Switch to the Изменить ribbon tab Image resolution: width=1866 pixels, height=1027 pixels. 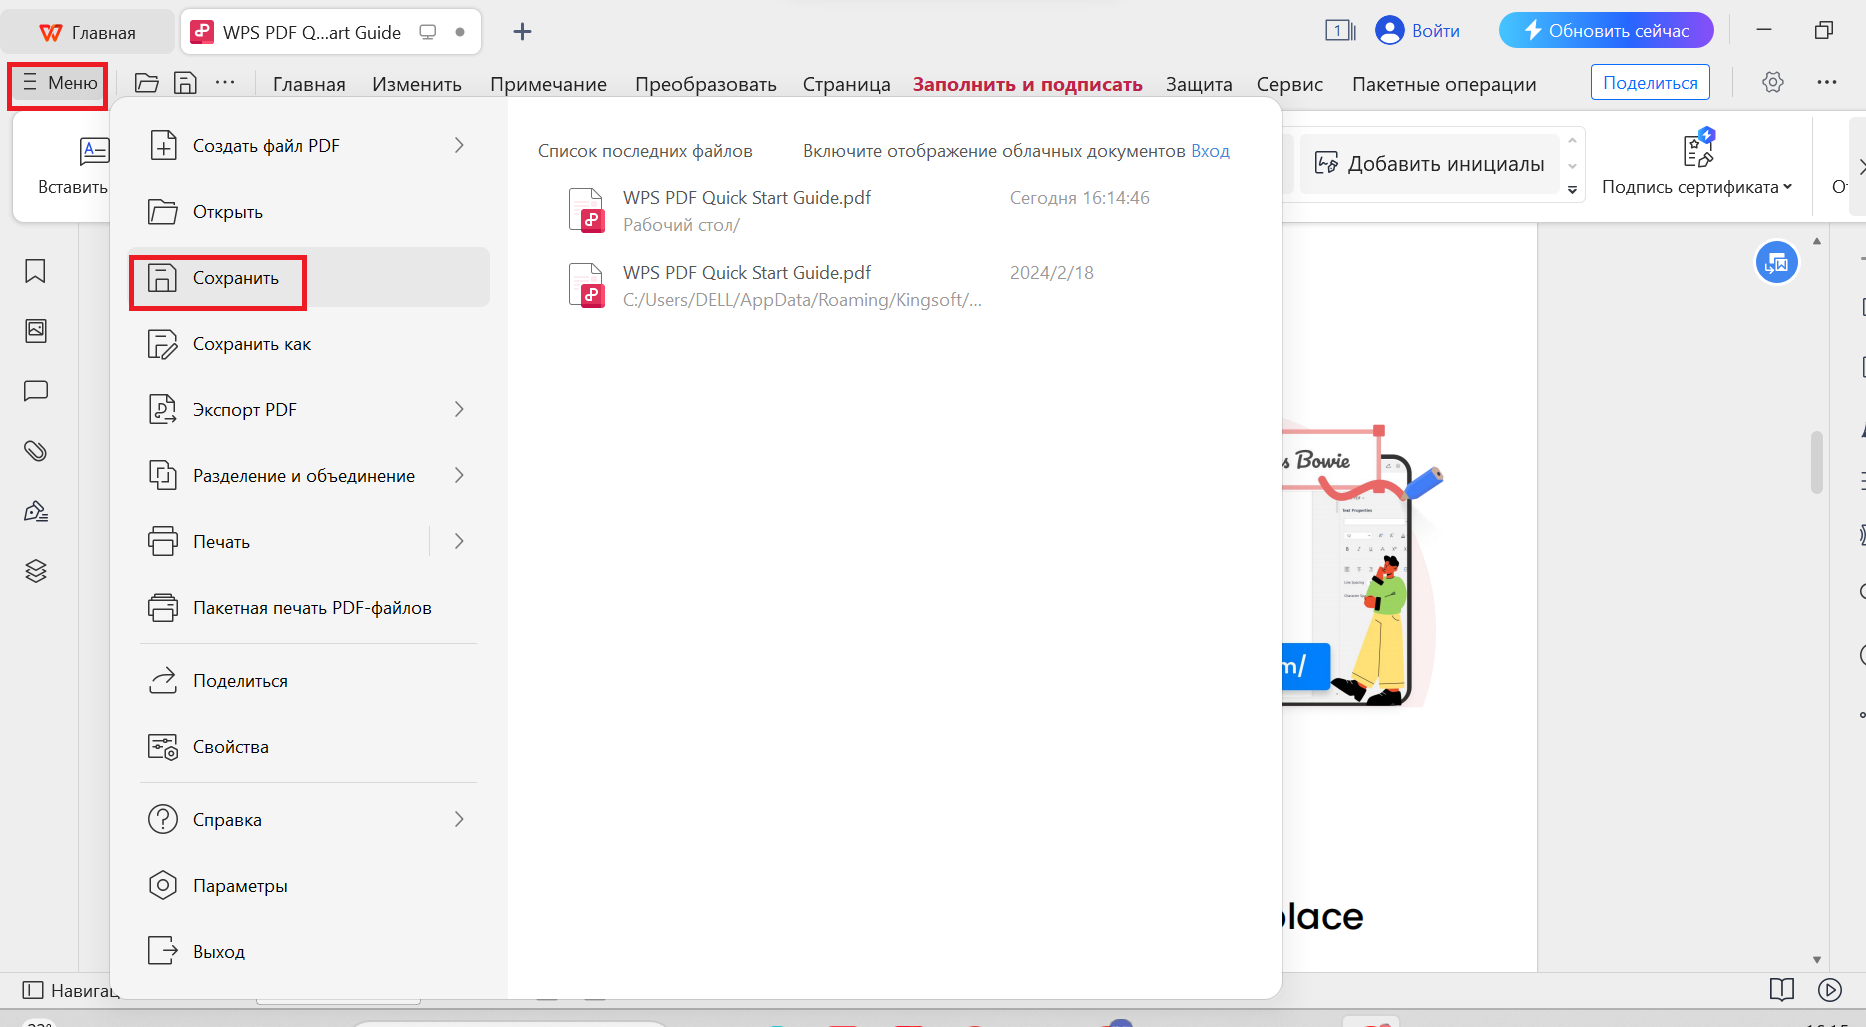click(x=417, y=84)
